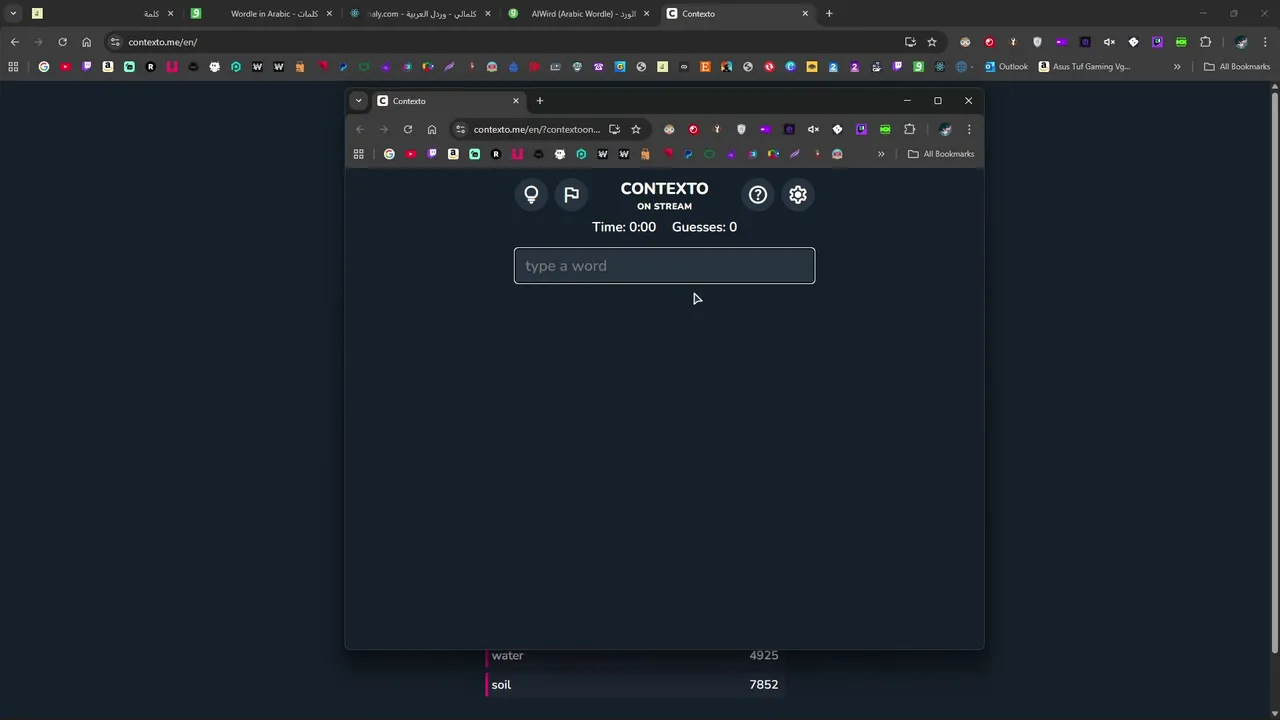Image resolution: width=1280 pixels, height=720 pixels.
Task: Show more bookmarks chevron in back window
Action: pyautogui.click(x=1177, y=67)
